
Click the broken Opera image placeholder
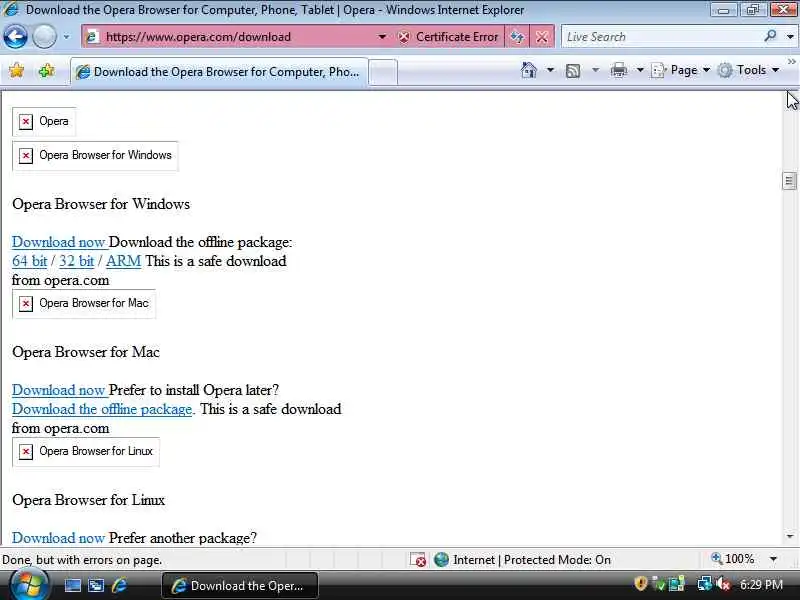click(x=44, y=121)
